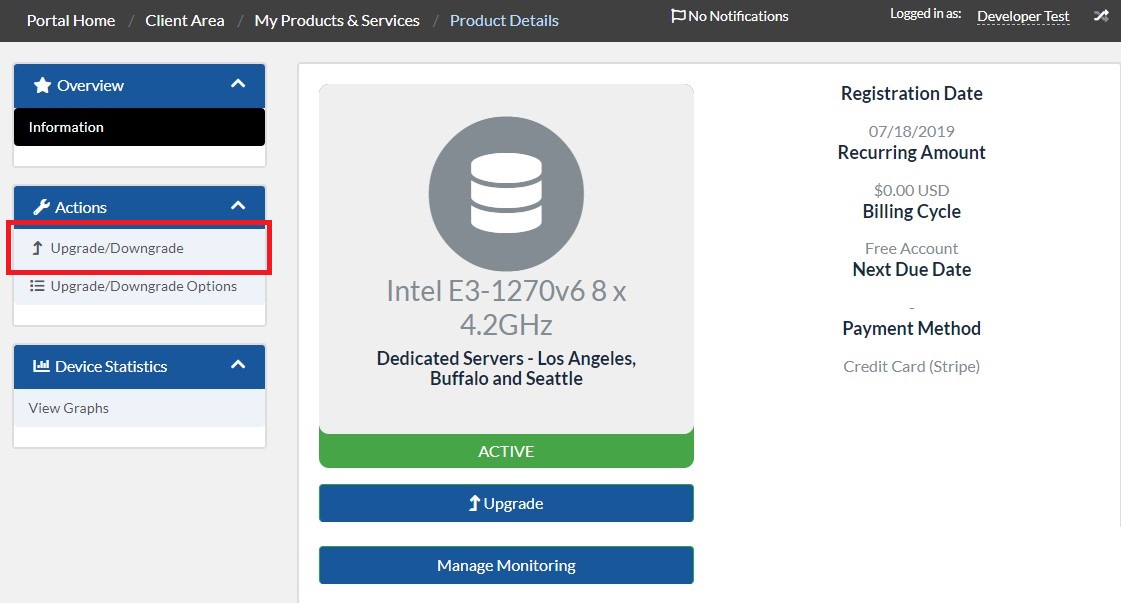The image size is (1121, 603).
Task: Open Client Area breadcrumb
Action: (184, 21)
